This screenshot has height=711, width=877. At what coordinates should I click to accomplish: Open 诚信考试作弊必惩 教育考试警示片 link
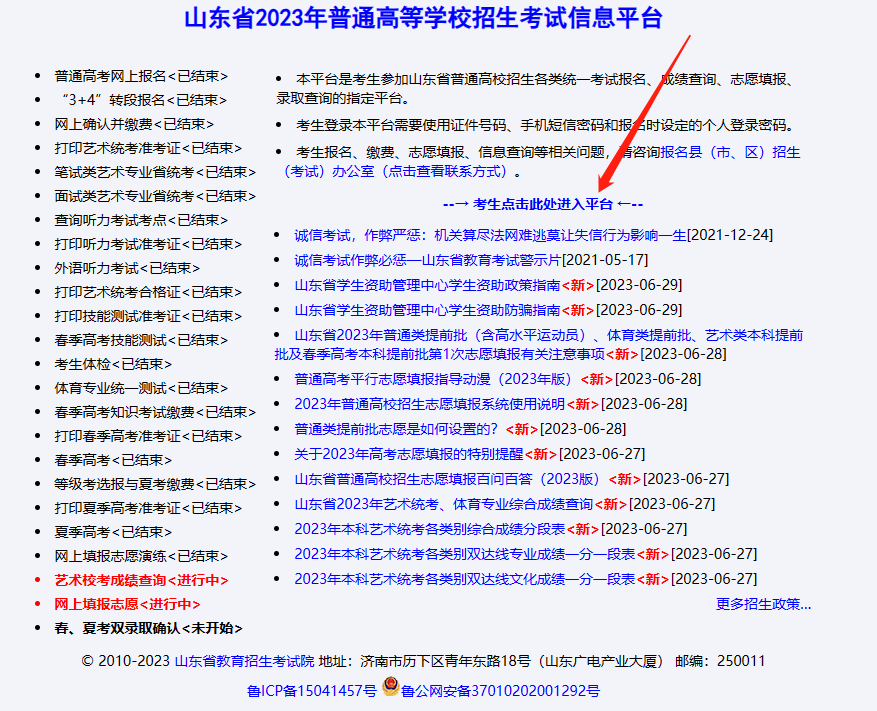(x=427, y=259)
